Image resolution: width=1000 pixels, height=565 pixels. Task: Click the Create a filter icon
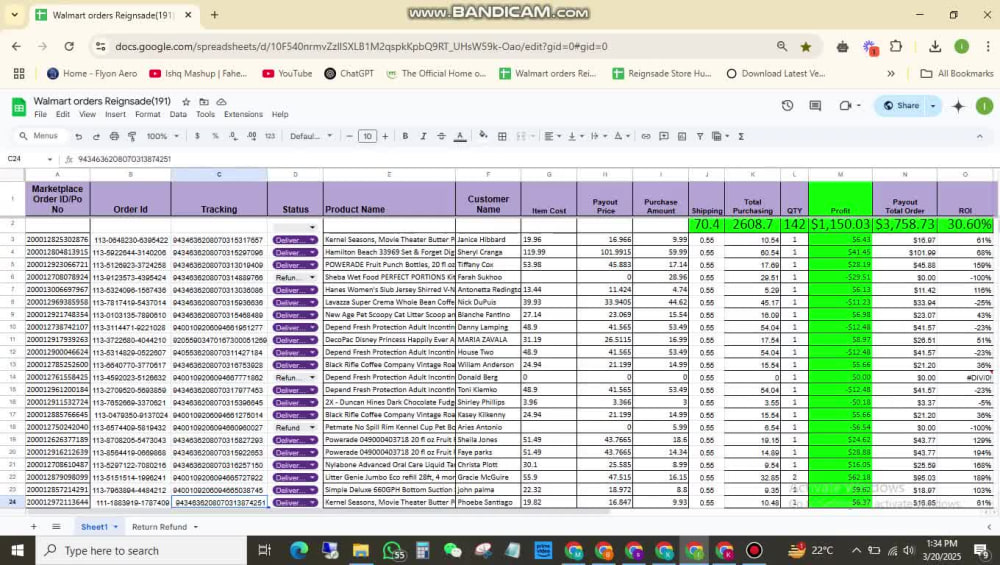click(x=700, y=136)
